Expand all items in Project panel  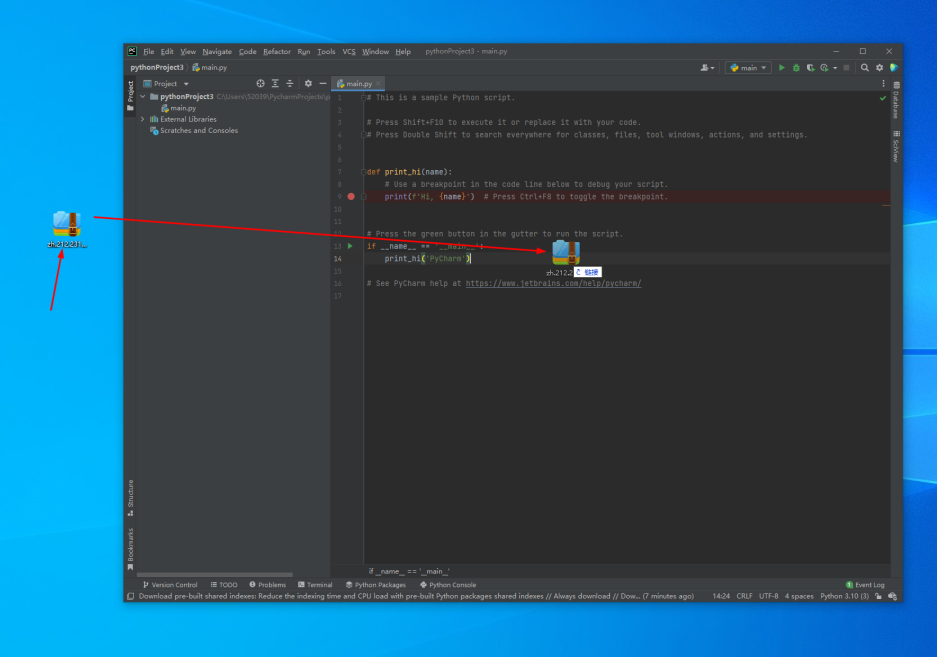(x=275, y=84)
